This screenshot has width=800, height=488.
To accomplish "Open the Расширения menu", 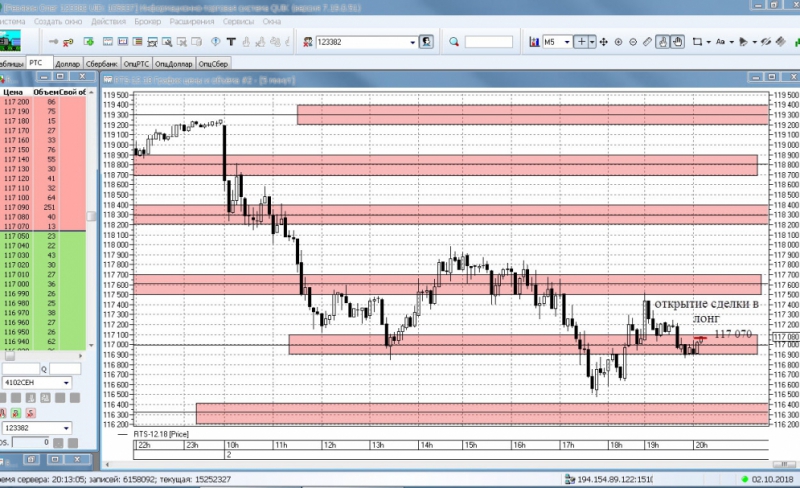I will 192,21.
